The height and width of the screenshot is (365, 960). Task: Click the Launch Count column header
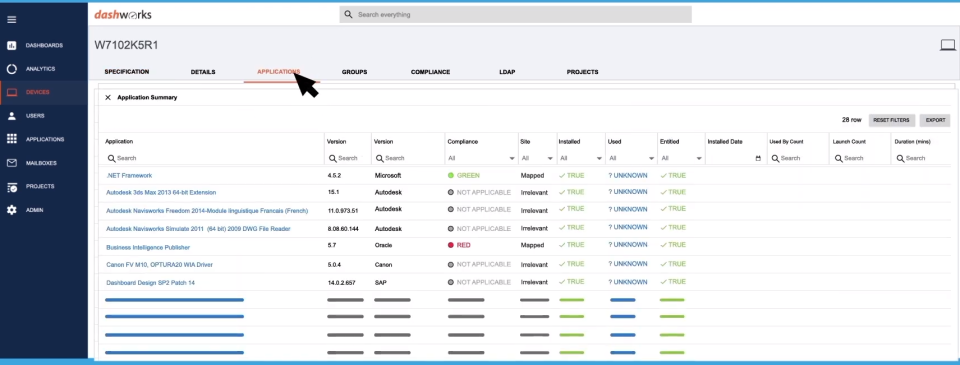click(849, 141)
